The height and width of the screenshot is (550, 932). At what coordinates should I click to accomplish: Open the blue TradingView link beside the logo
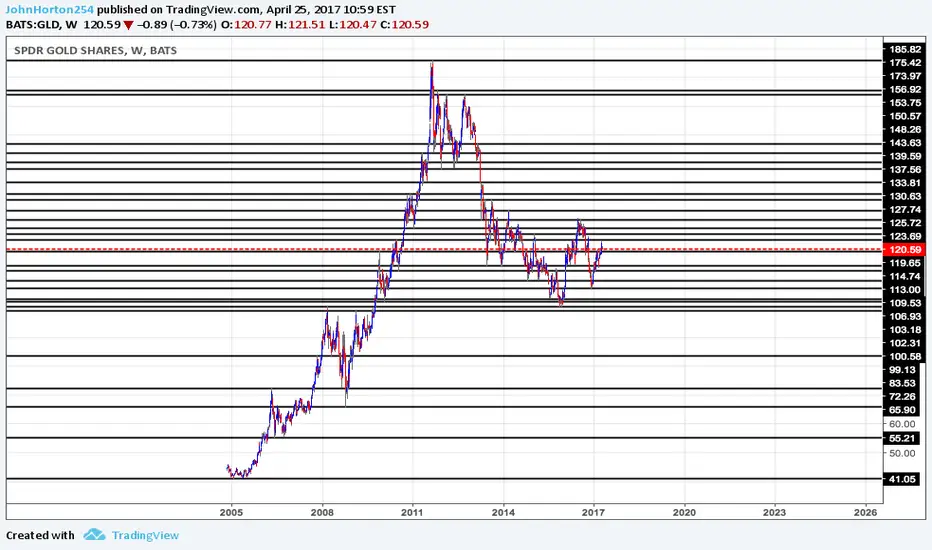[145, 535]
